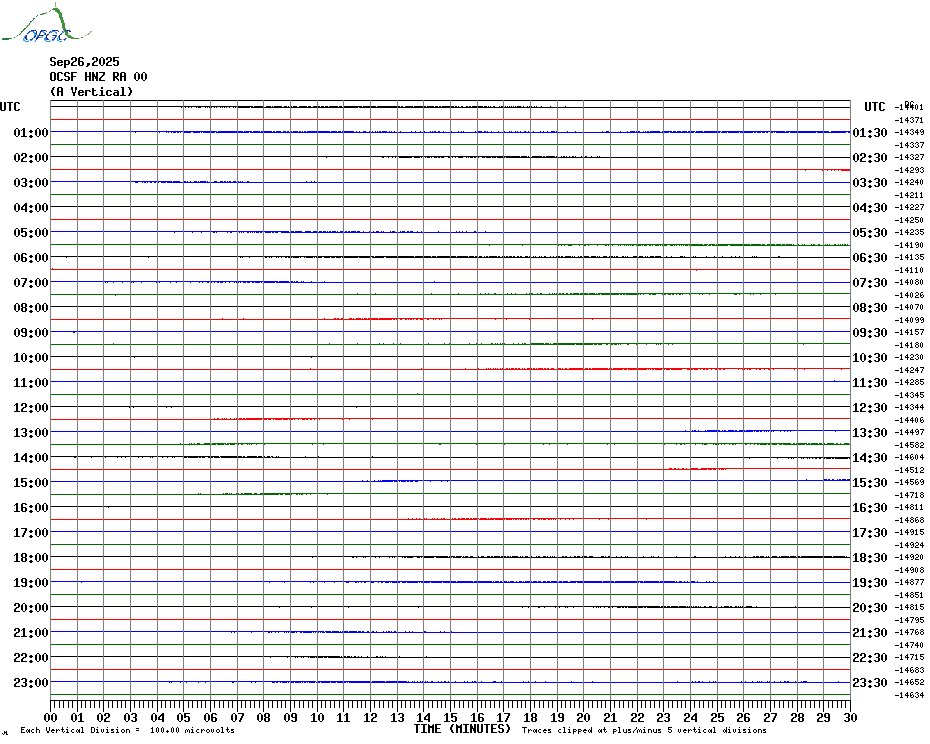930x744 pixels.
Task: Choose the 14:00 time label
Action: point(31,457)
